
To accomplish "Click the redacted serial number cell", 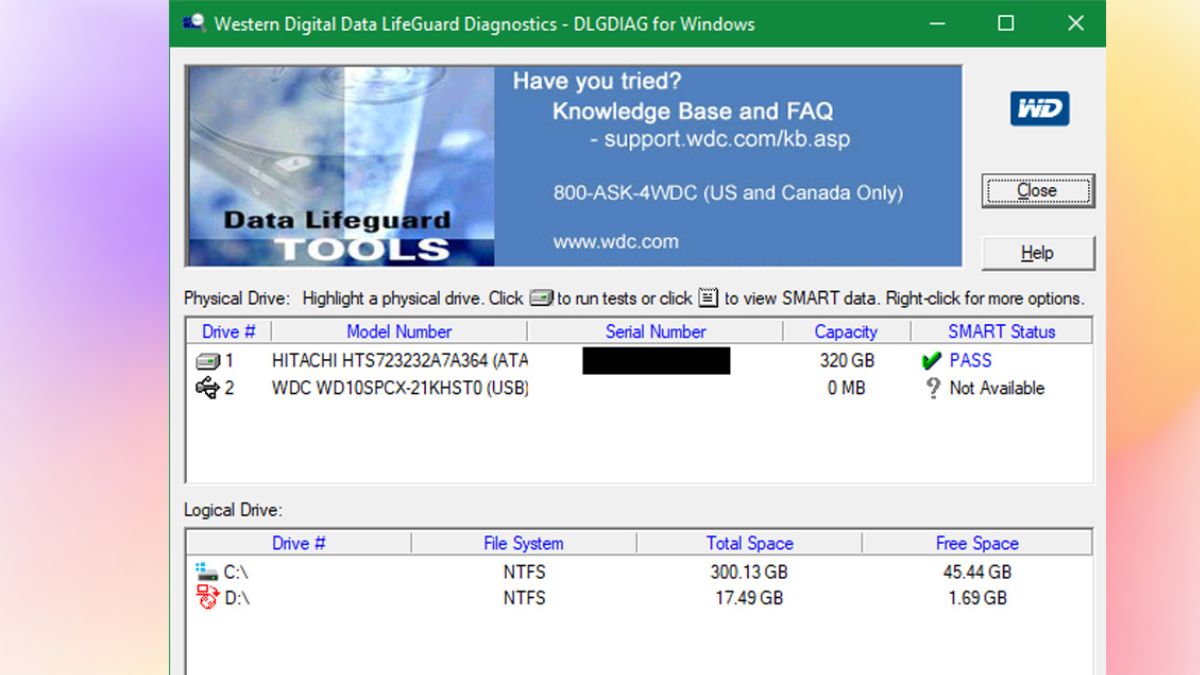I will pyautogui.click(x=656, y=361).
